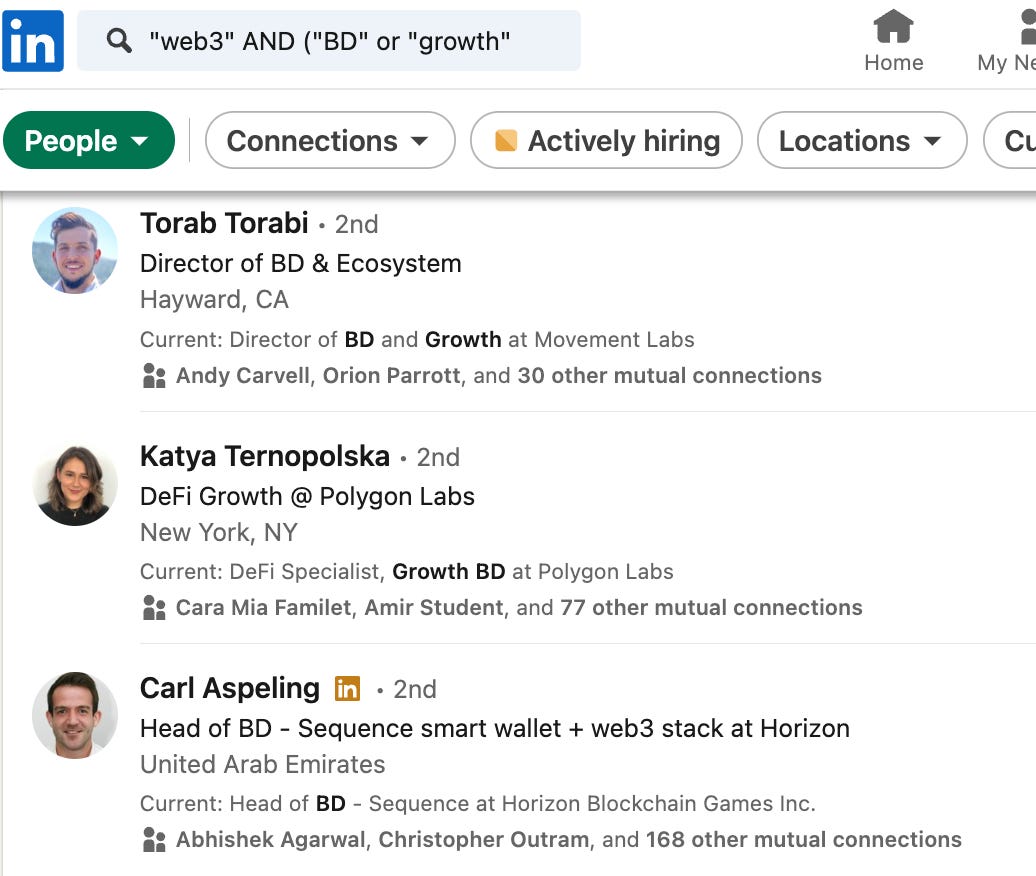Click Carl Aspeling's profile photo
The height and width of the screenshot is (876, 1036).
[x=75, y=715]
